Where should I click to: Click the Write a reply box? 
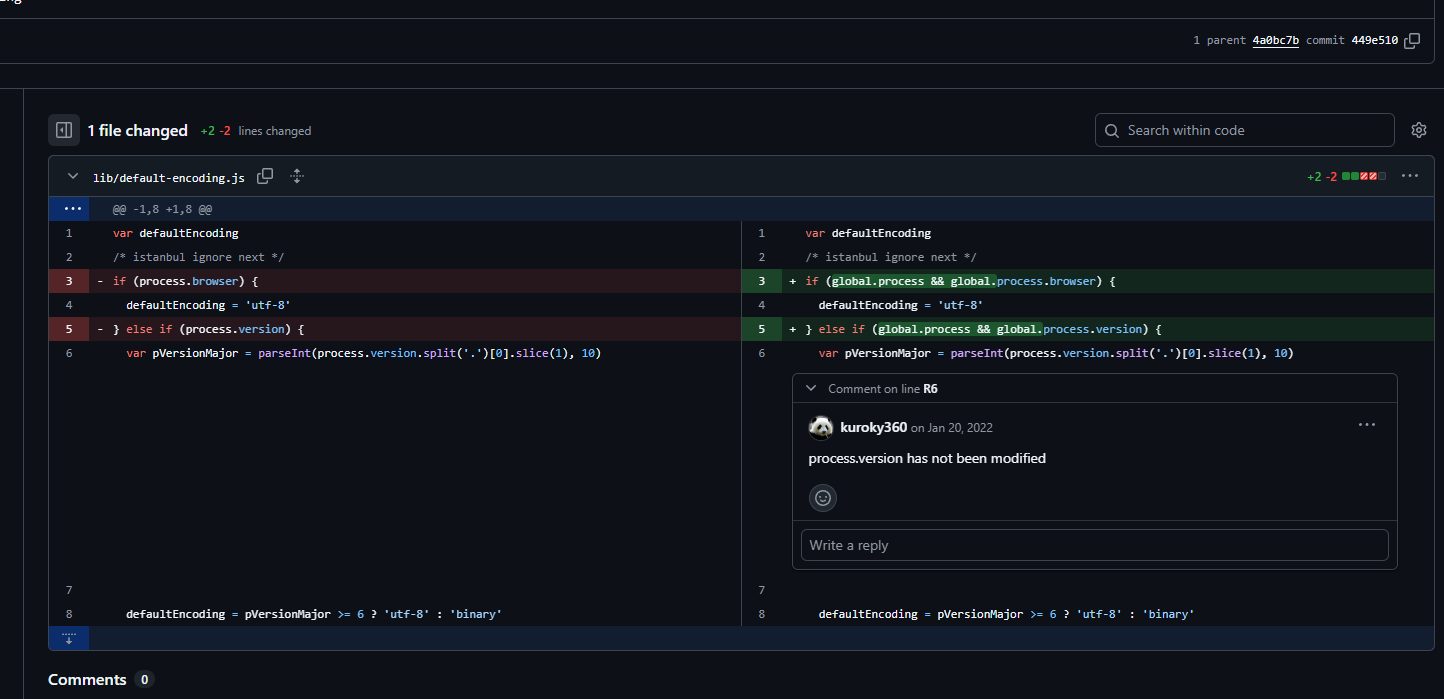click(1094, 545)
